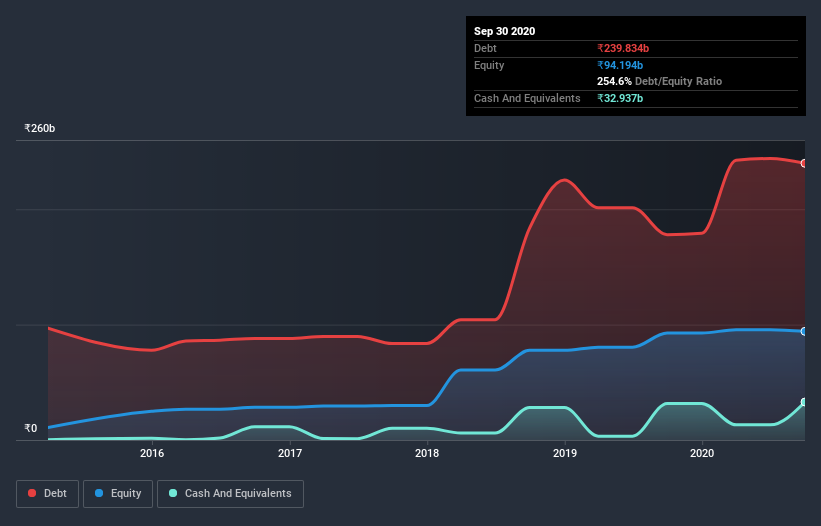The height and width of the screenshot is (526, 821).
Task: Toggle the Equity legend button
Action: [x=118, y=494]
